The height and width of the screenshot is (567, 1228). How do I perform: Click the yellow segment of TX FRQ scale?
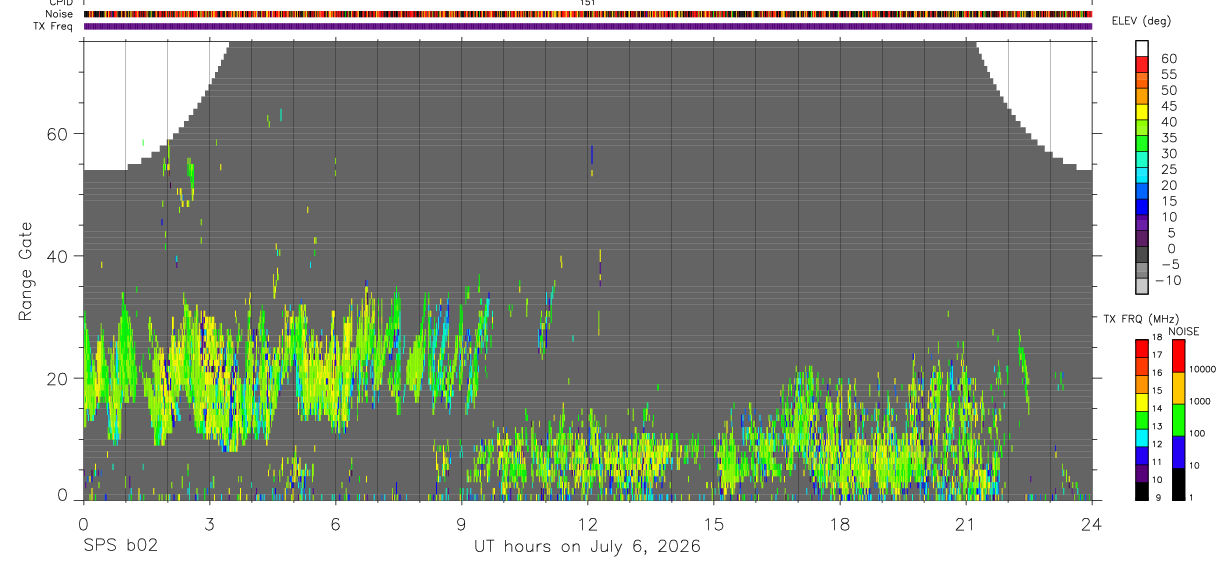coord(1142,400)
